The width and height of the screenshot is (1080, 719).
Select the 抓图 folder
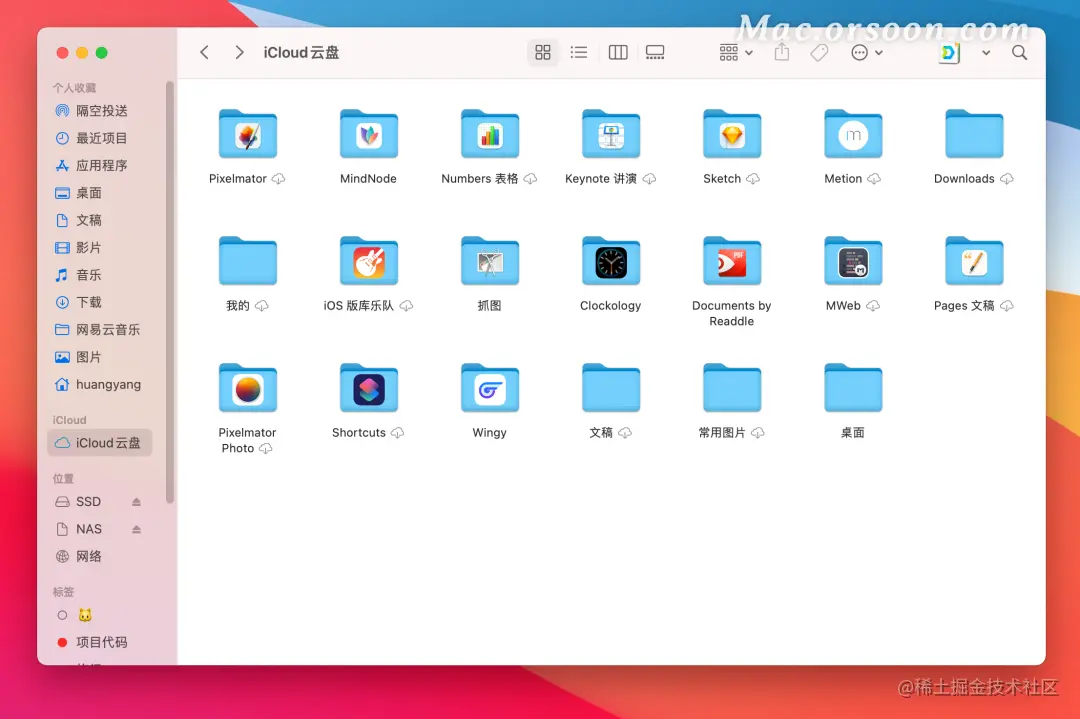point(490,261)
